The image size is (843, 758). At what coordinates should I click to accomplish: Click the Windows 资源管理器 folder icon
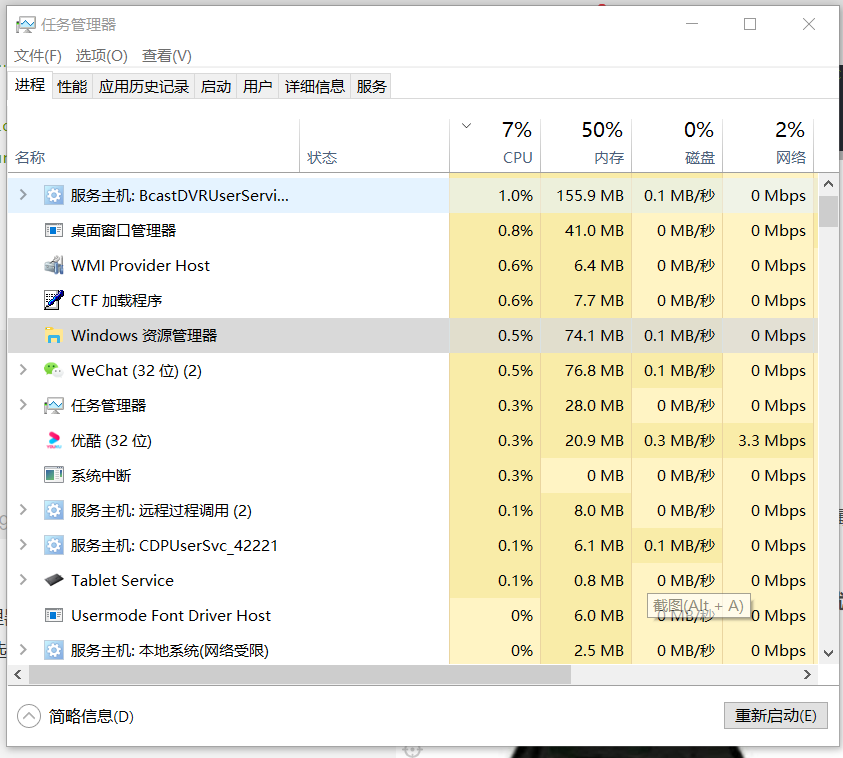click(x=53, y=335)
